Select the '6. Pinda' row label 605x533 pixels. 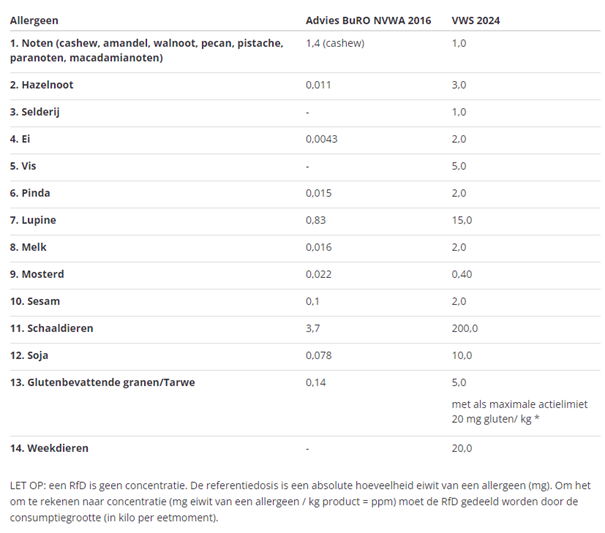31,193
